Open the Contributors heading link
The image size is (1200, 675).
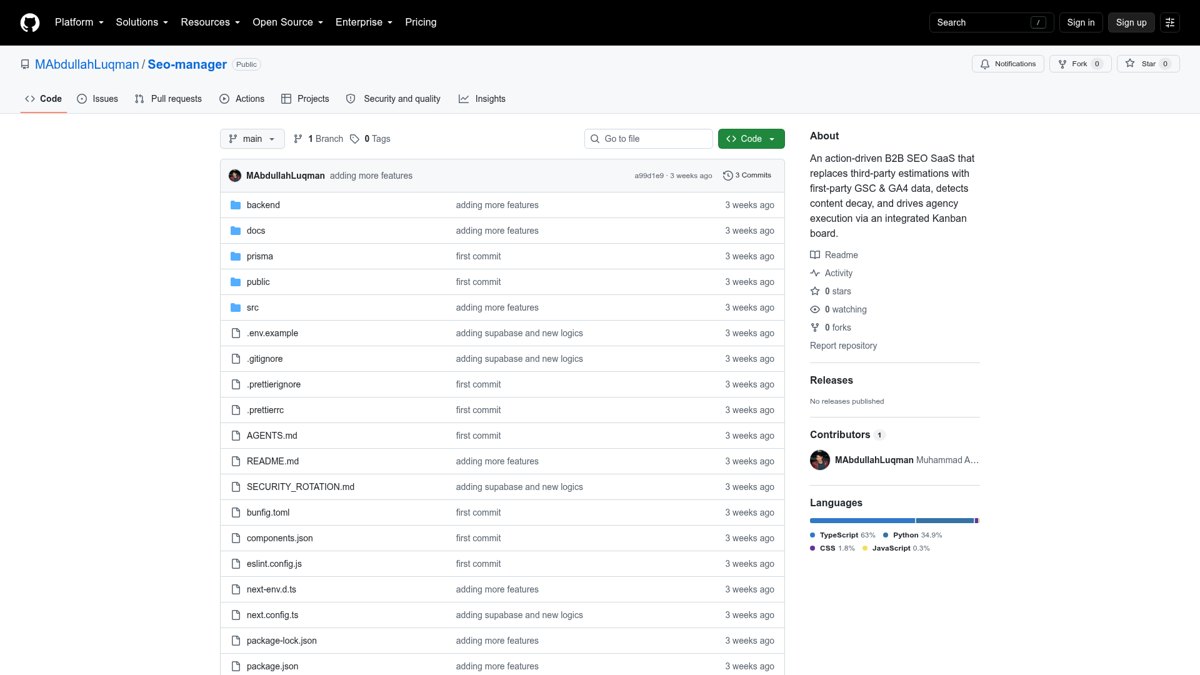pos(847,435)
